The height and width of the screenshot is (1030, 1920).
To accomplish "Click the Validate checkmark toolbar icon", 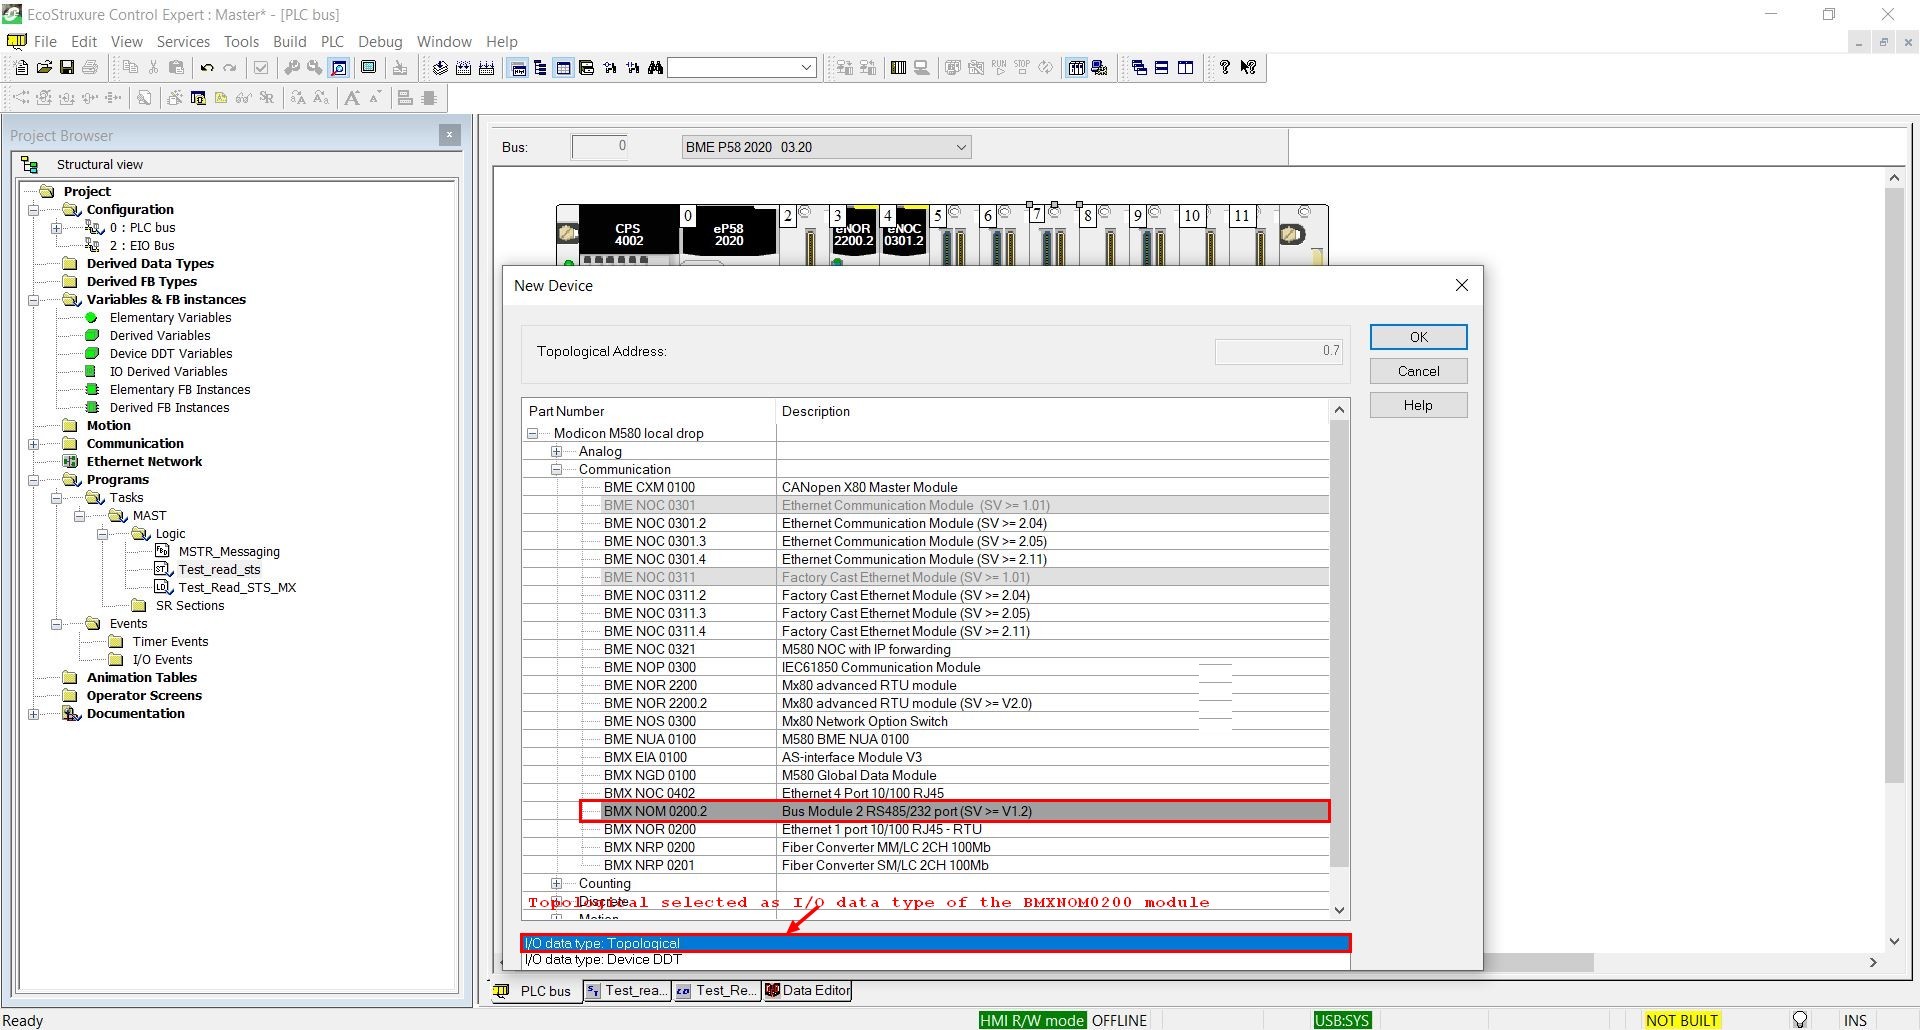I will (x=261, y=68).
